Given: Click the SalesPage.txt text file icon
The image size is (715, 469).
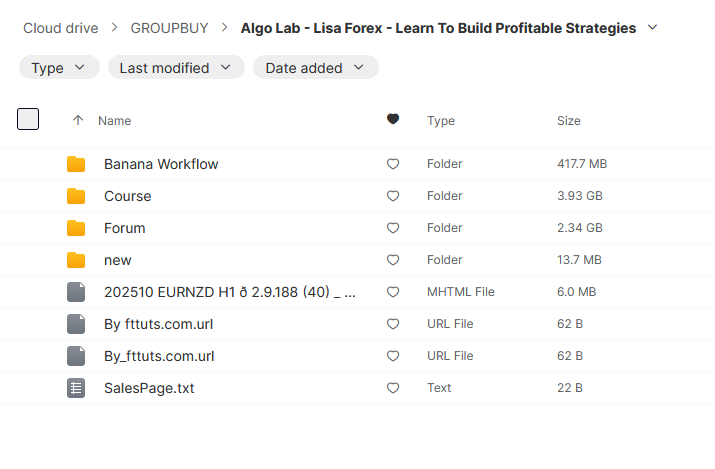Looking at the screenshot, I should (76, 388).
